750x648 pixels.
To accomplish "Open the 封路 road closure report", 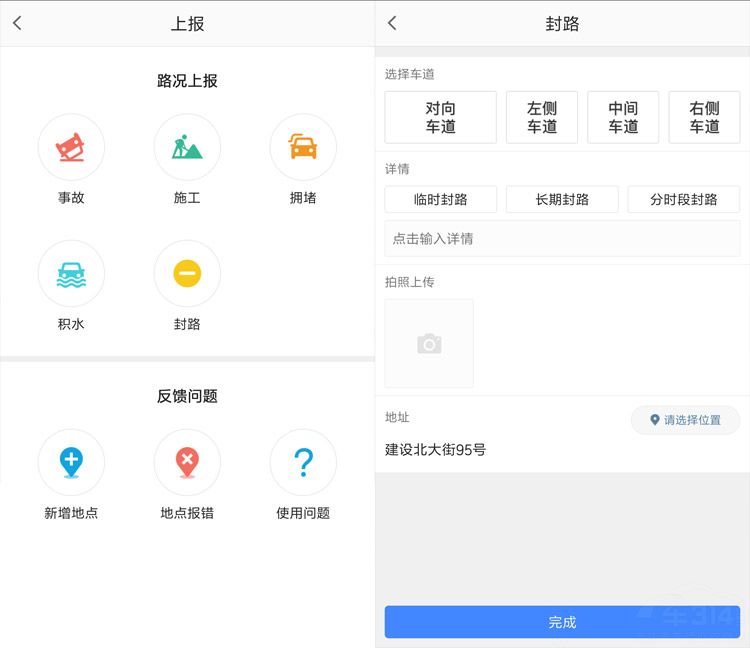I will point(187,274).
